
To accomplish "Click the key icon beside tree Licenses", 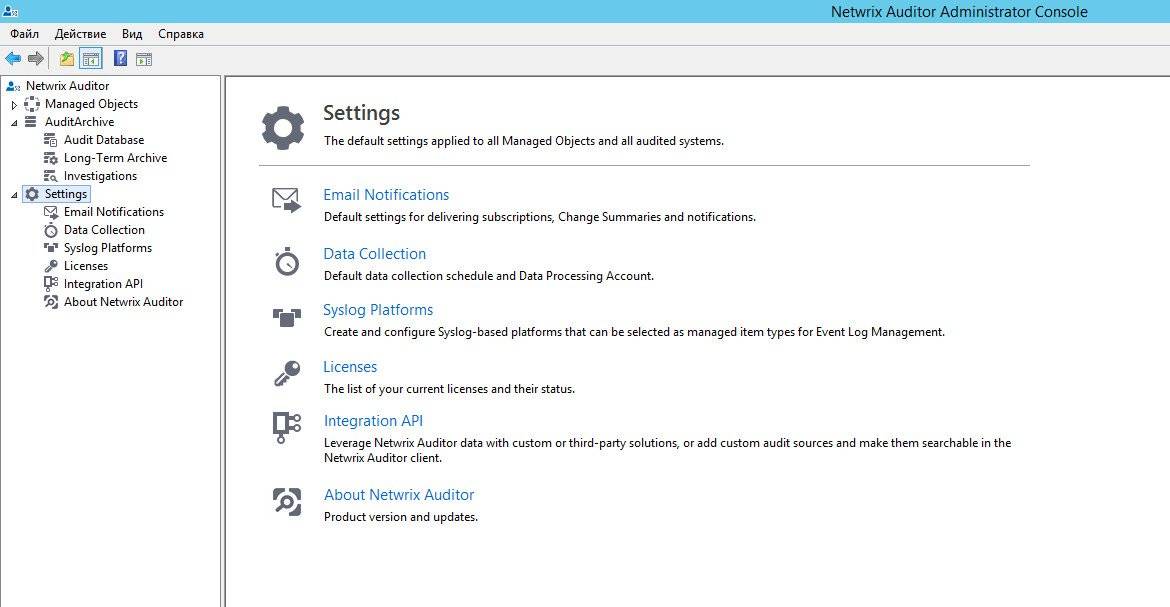I will coord(51,266).
